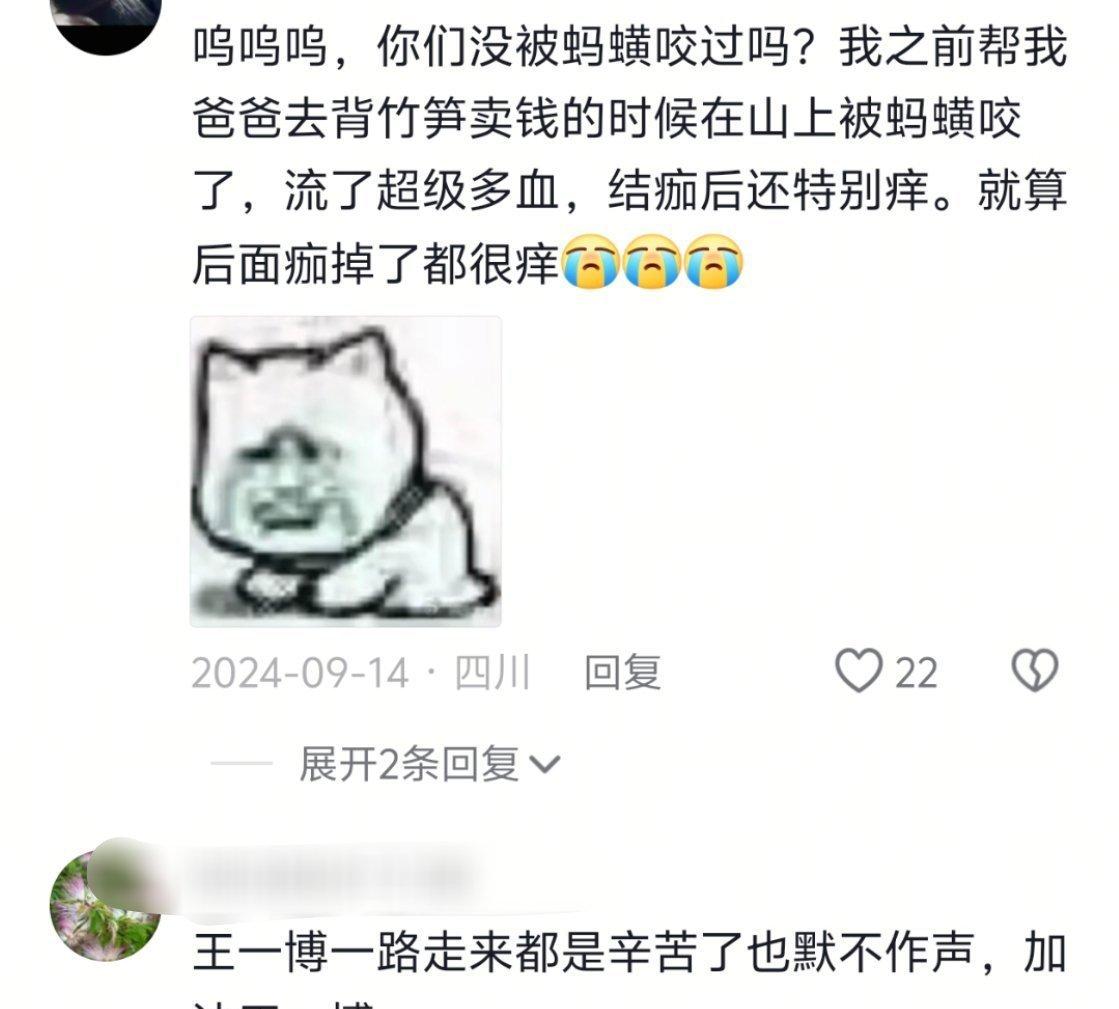Select the comment text starting with 呜呜呜
The height and width of the screenshot is (1009, 1119).
[629, 156]
